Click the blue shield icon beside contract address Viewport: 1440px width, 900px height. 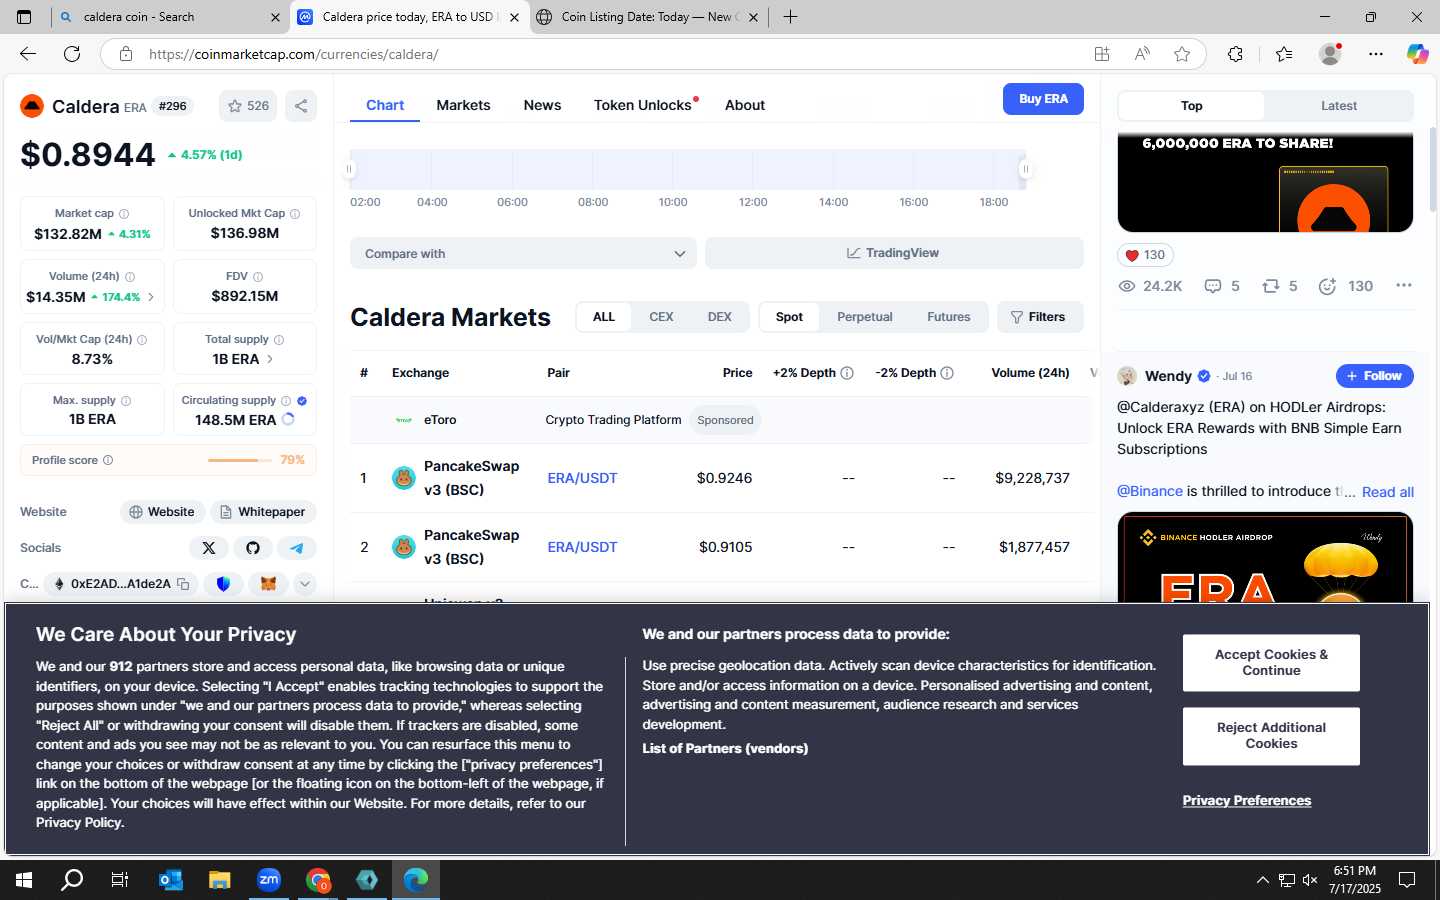[223, 584]
